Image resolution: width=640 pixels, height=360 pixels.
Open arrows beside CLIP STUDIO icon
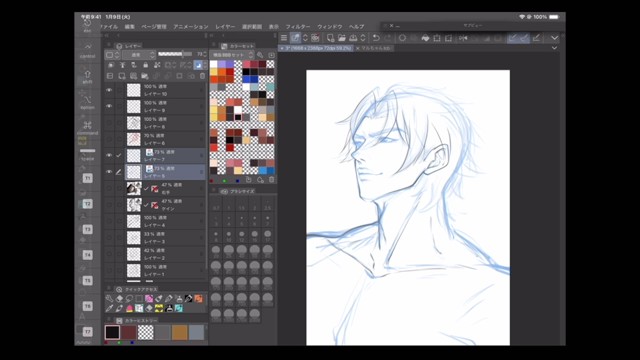[305, 38]
